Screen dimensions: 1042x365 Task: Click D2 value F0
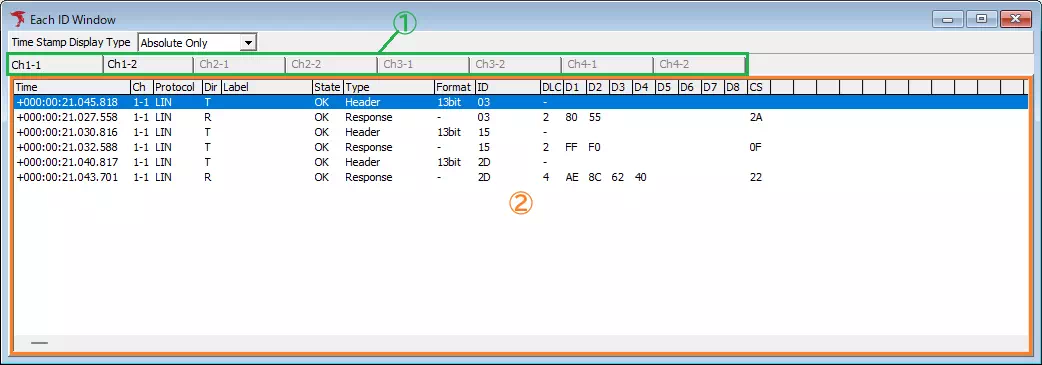[x=594, y=147]
